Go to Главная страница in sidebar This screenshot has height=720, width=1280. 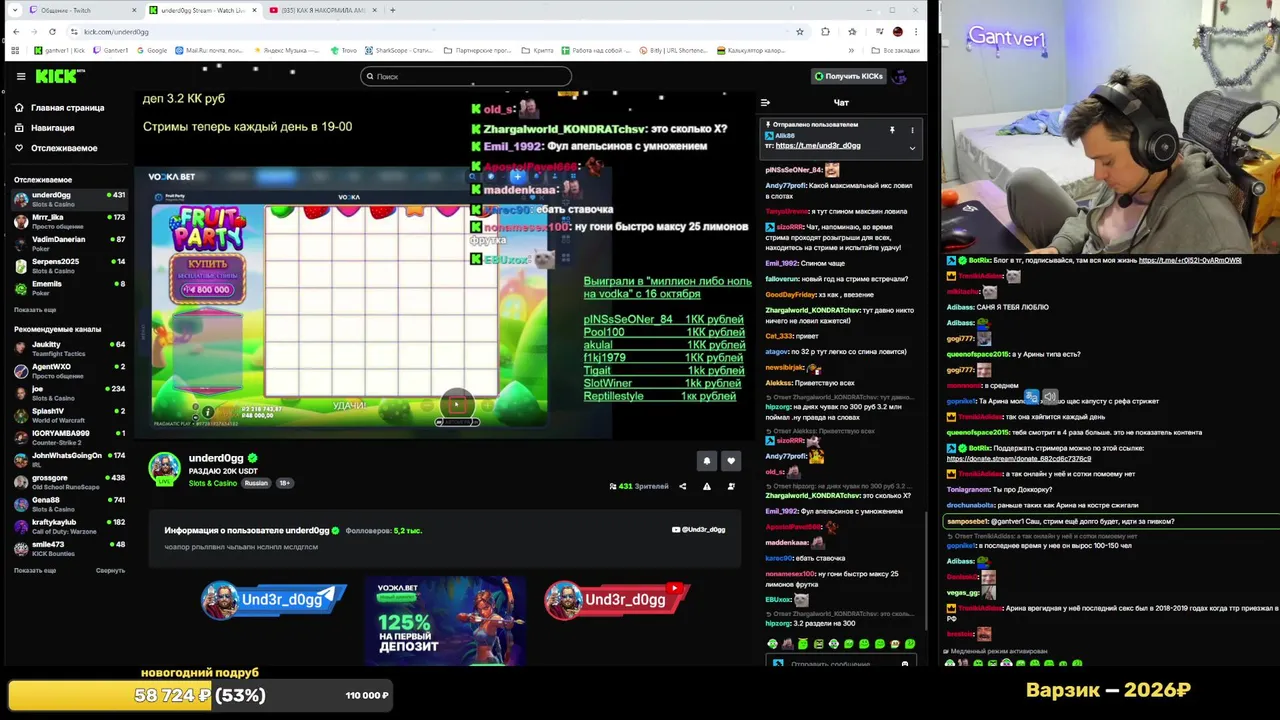click(x=60, y=107)
